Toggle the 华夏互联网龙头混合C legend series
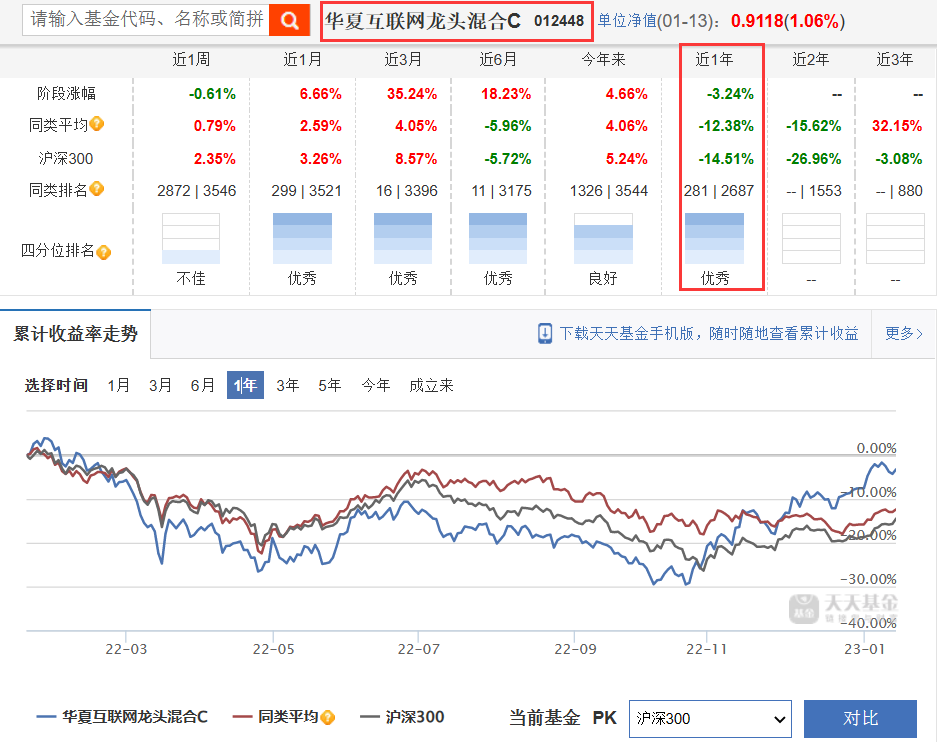This screenshot has width=937, height=742. [x=123, y=717]
